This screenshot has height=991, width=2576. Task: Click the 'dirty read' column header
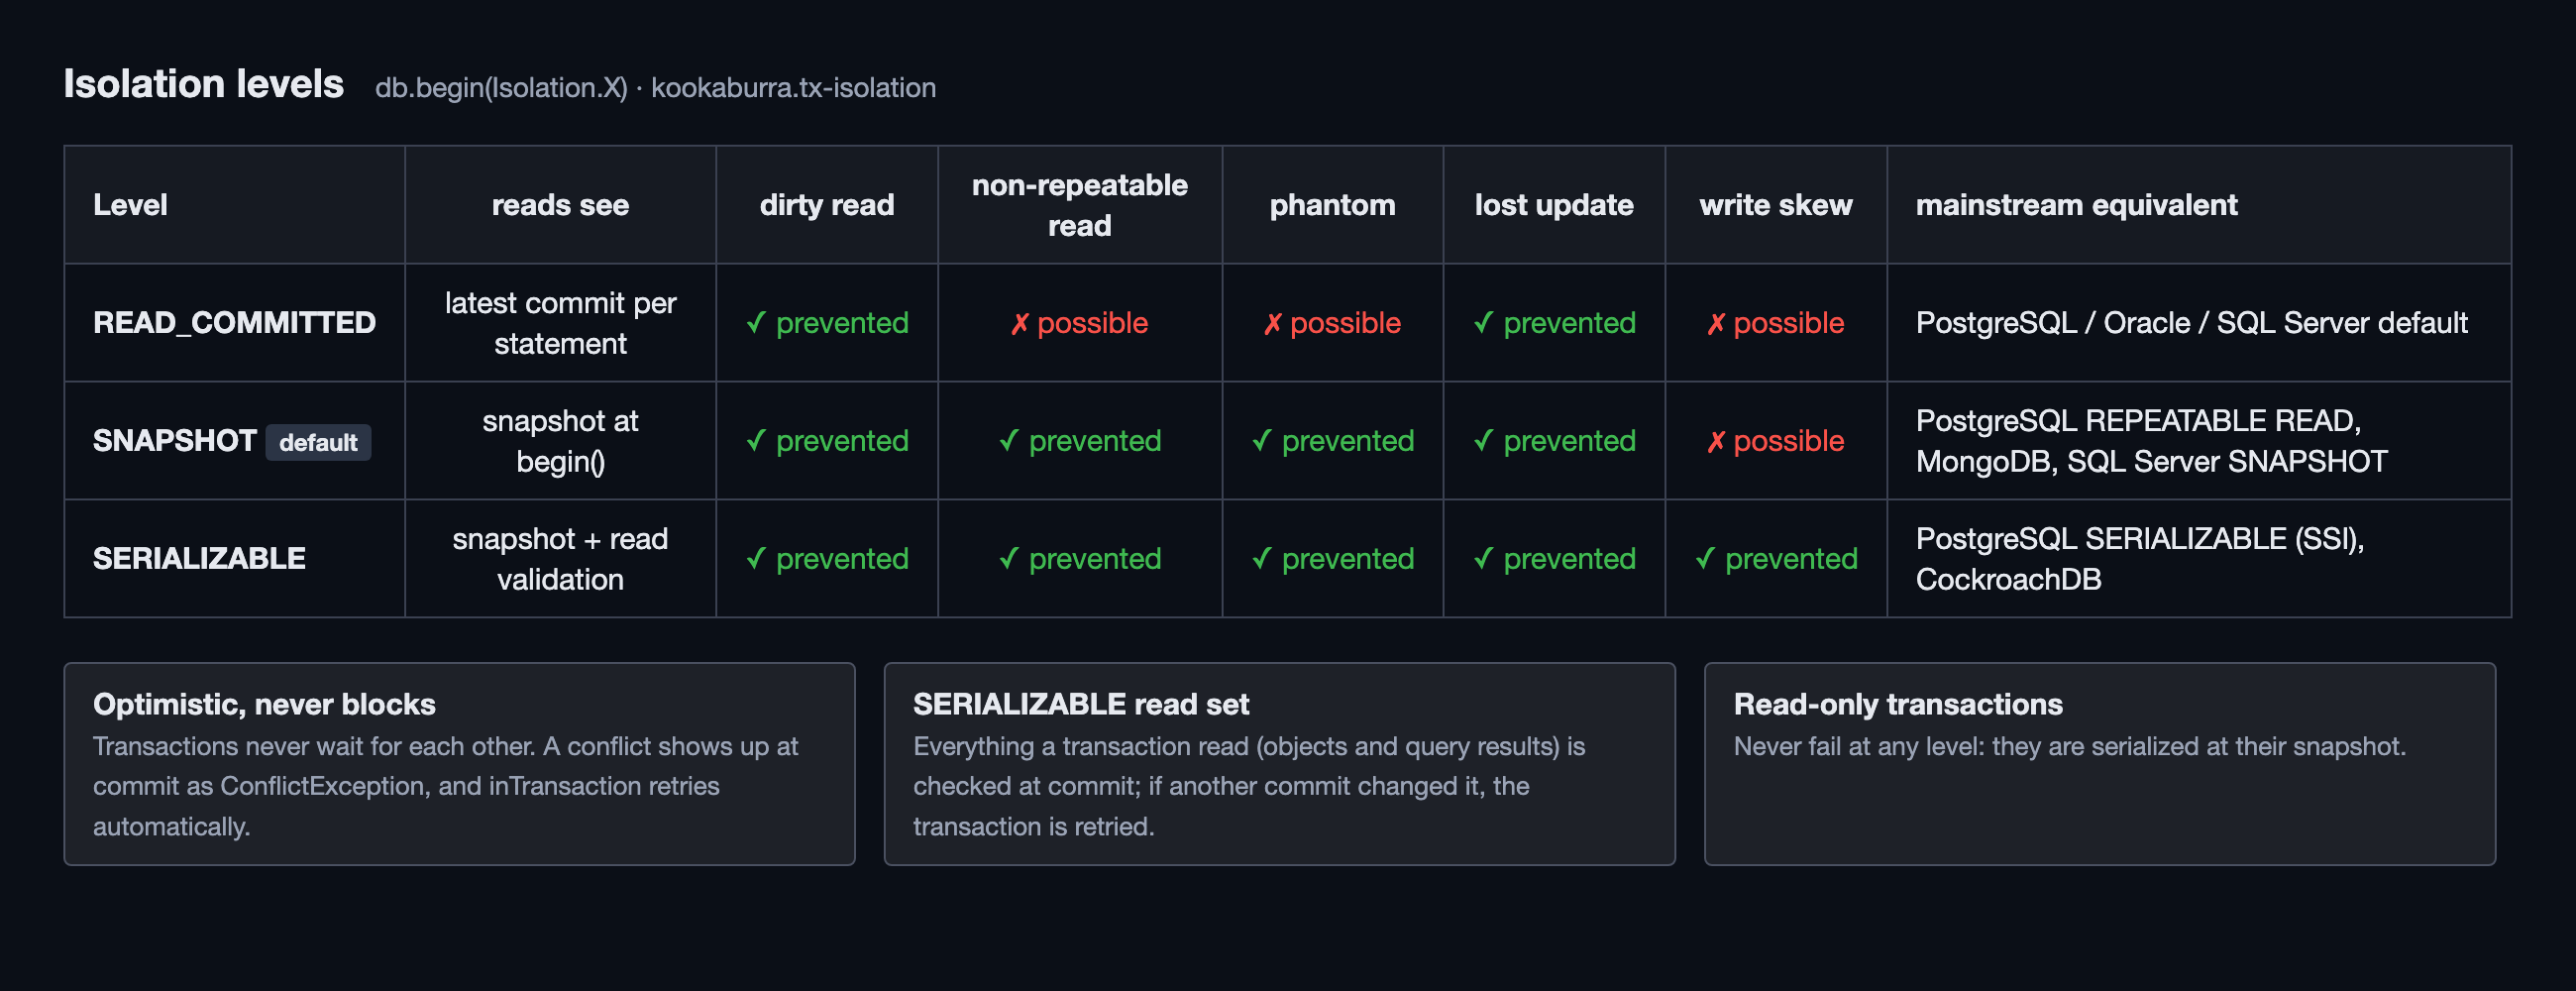[827, 205]
